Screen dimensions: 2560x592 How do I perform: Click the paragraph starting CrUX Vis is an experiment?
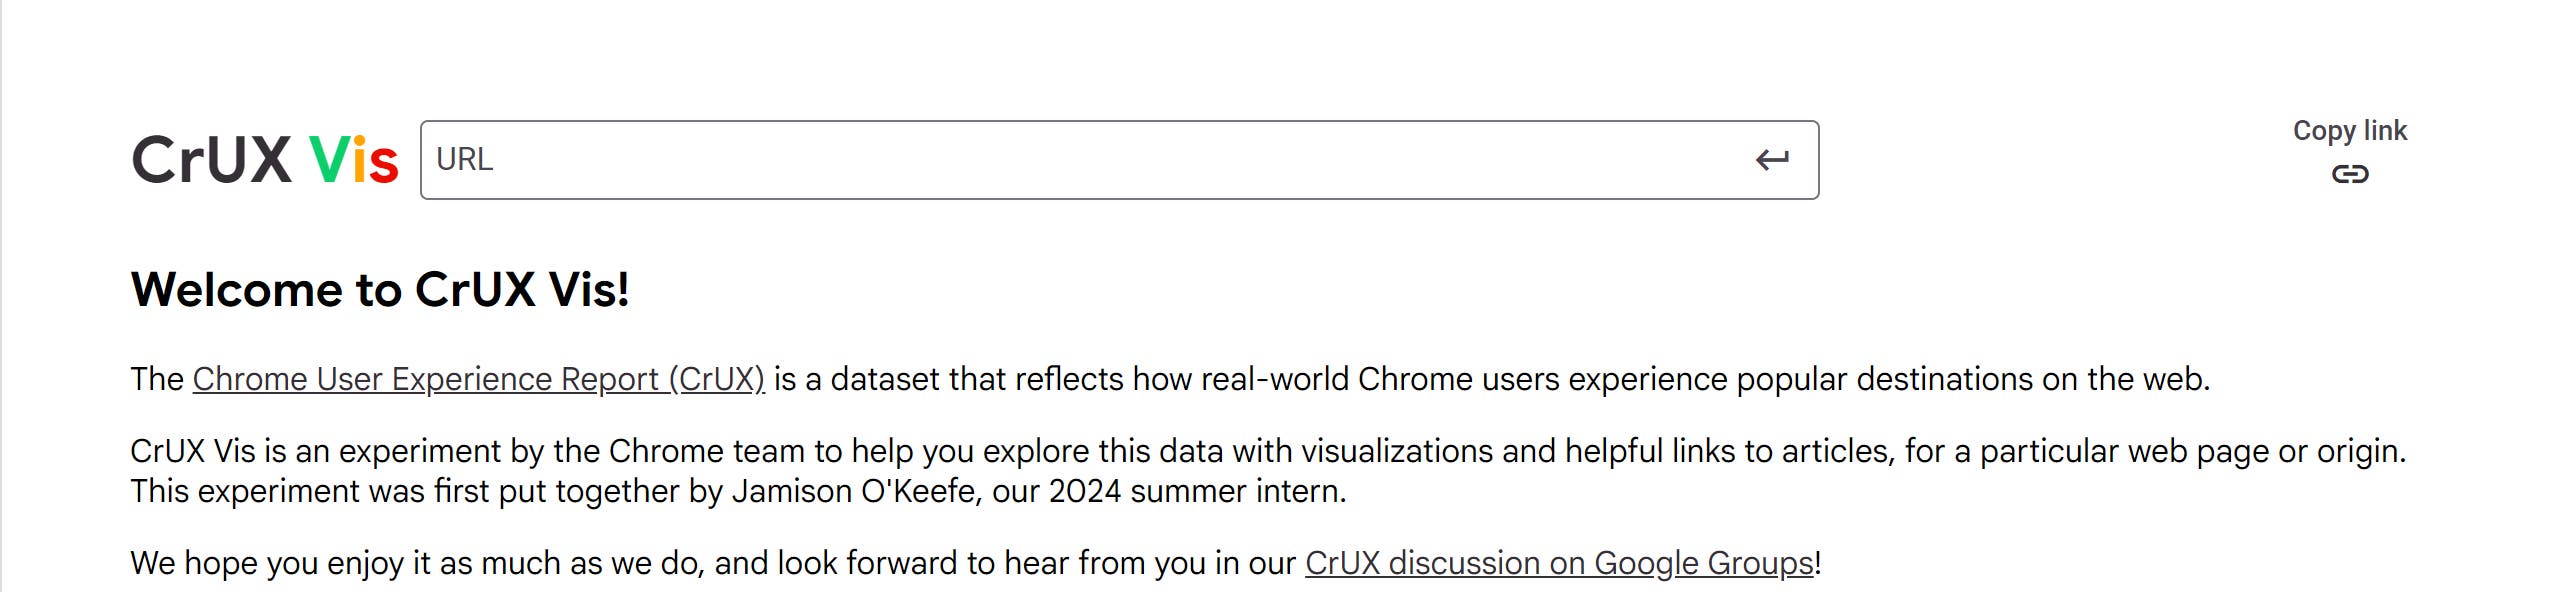click(x=1268, y=471)
